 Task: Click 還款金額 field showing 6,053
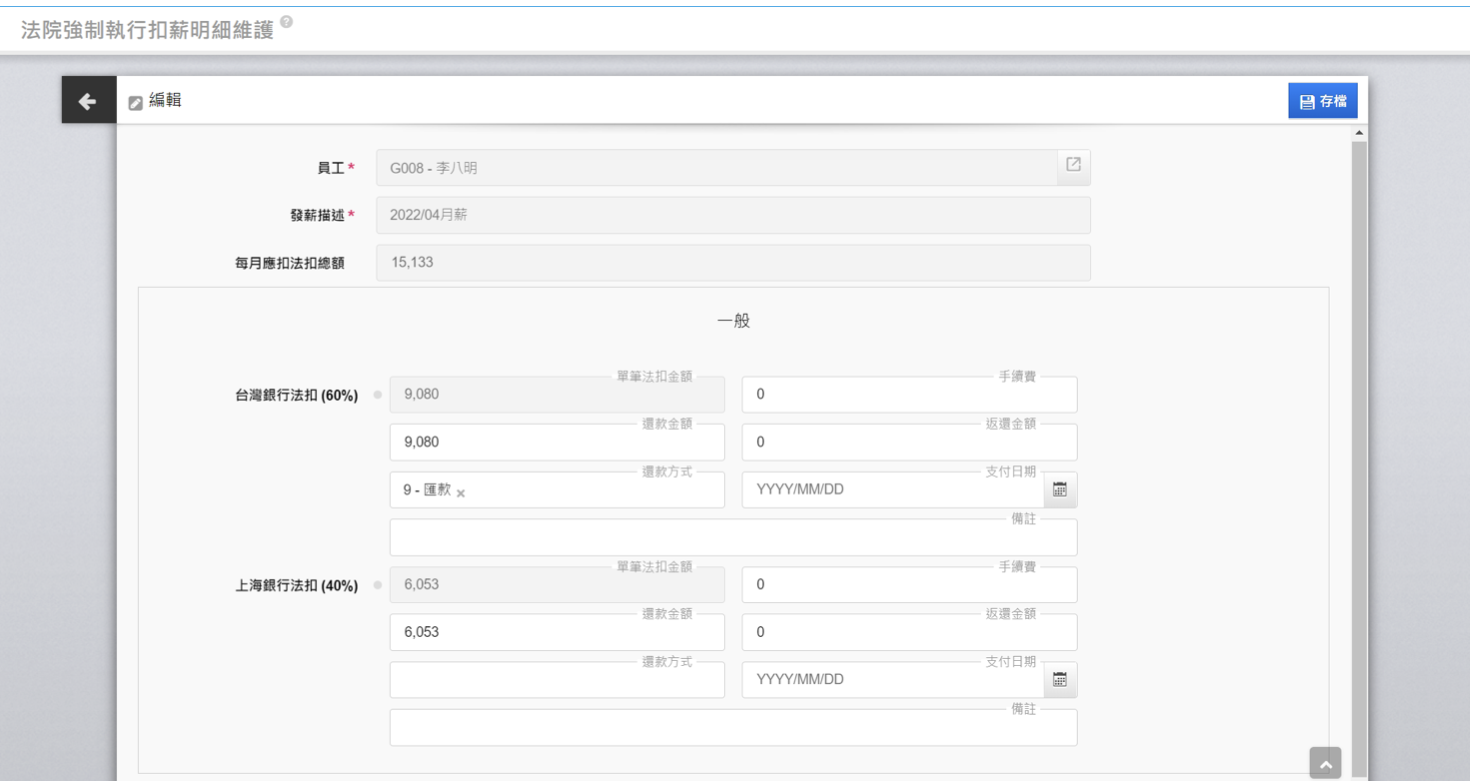coord(557,632)
